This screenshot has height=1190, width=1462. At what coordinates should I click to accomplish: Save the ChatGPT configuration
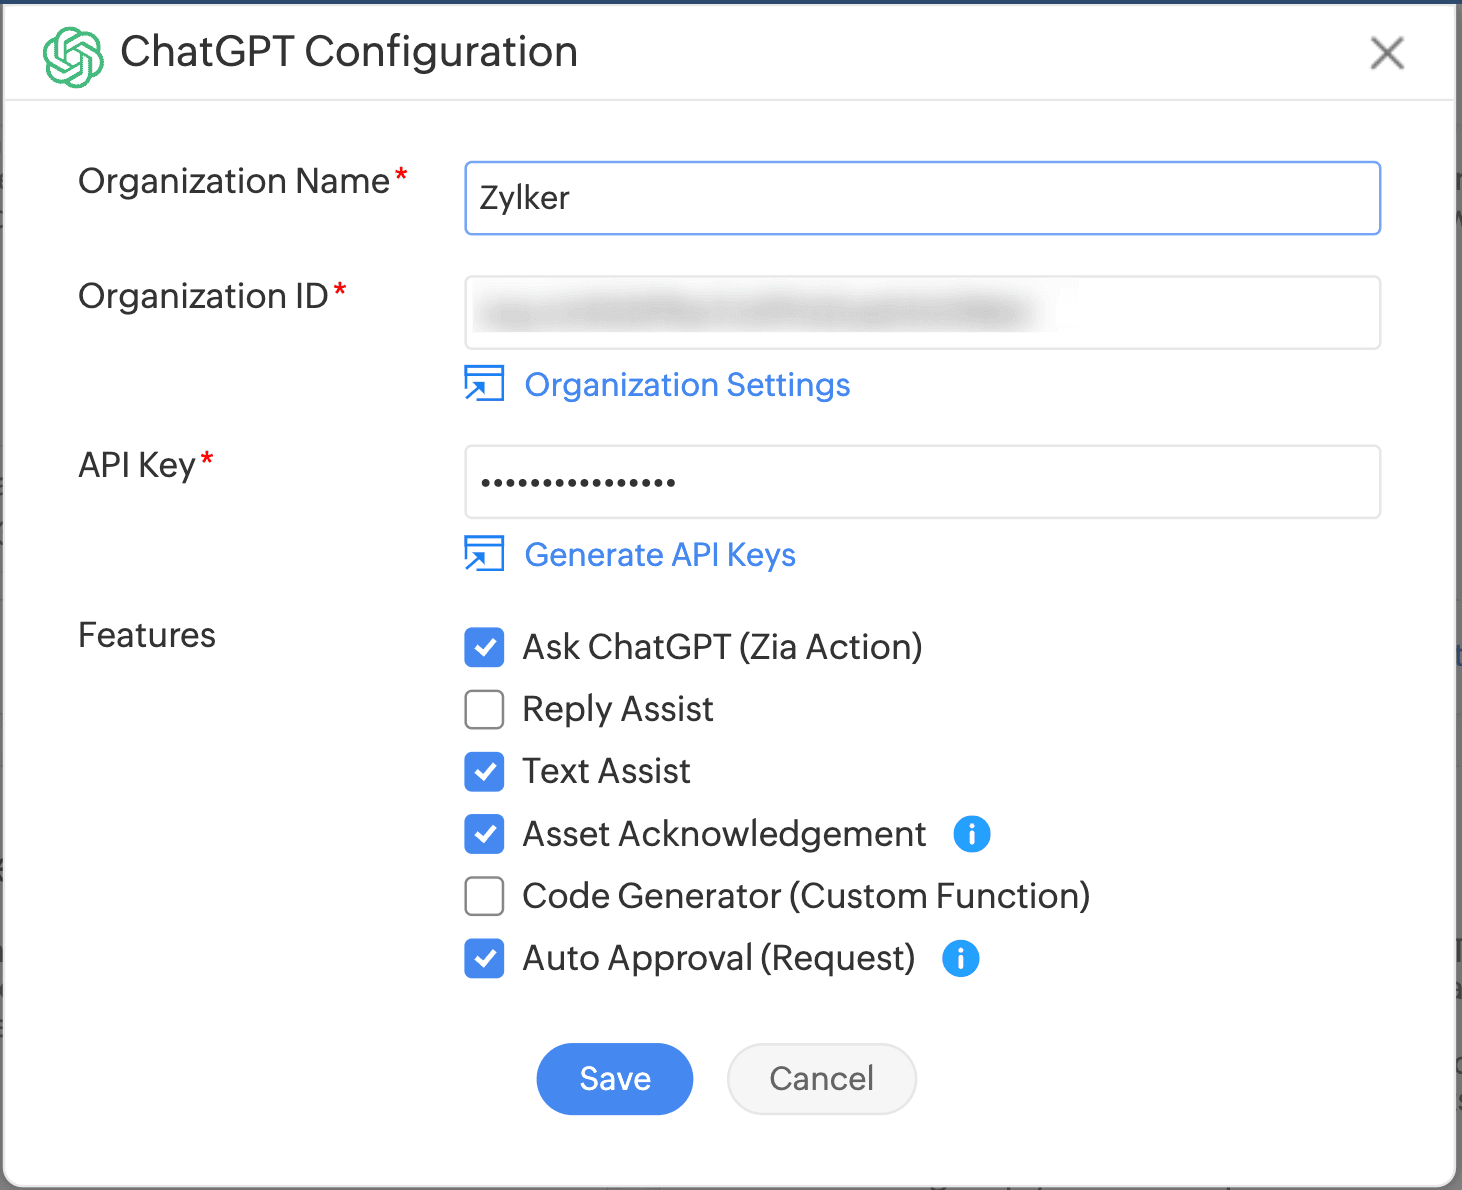pos(614,1078)
